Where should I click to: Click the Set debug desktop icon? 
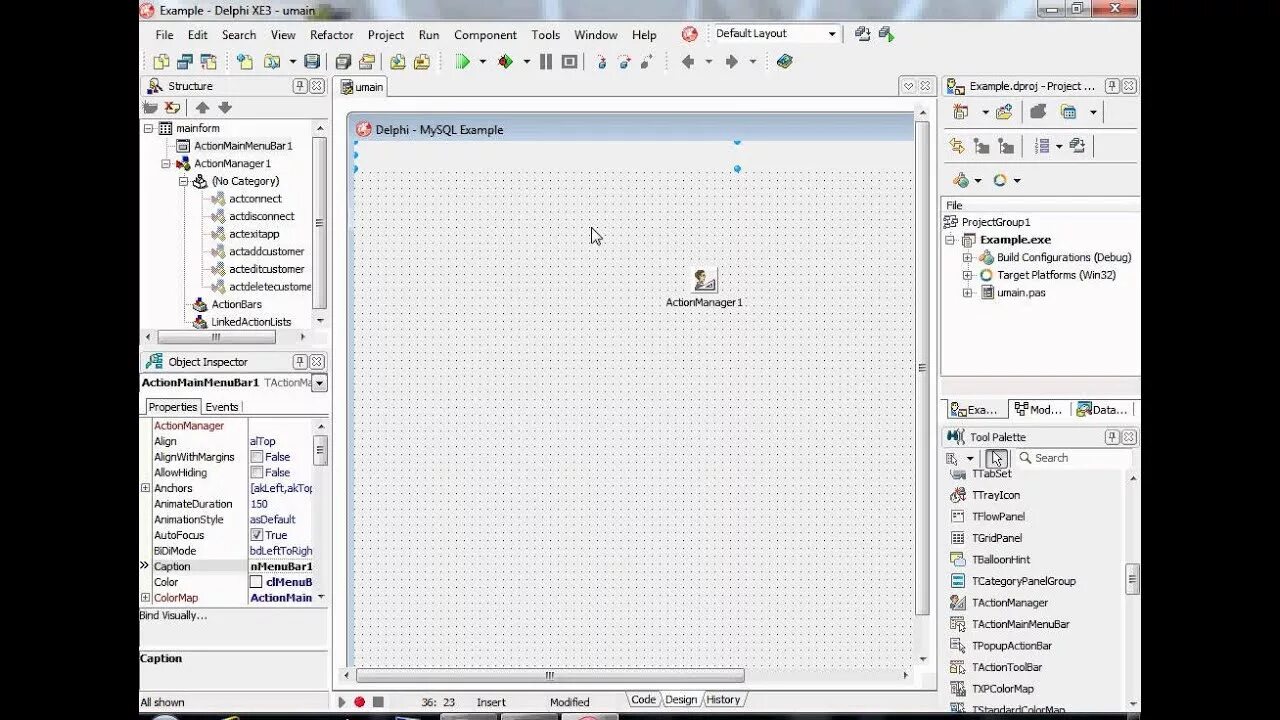[x=886, y=34]
